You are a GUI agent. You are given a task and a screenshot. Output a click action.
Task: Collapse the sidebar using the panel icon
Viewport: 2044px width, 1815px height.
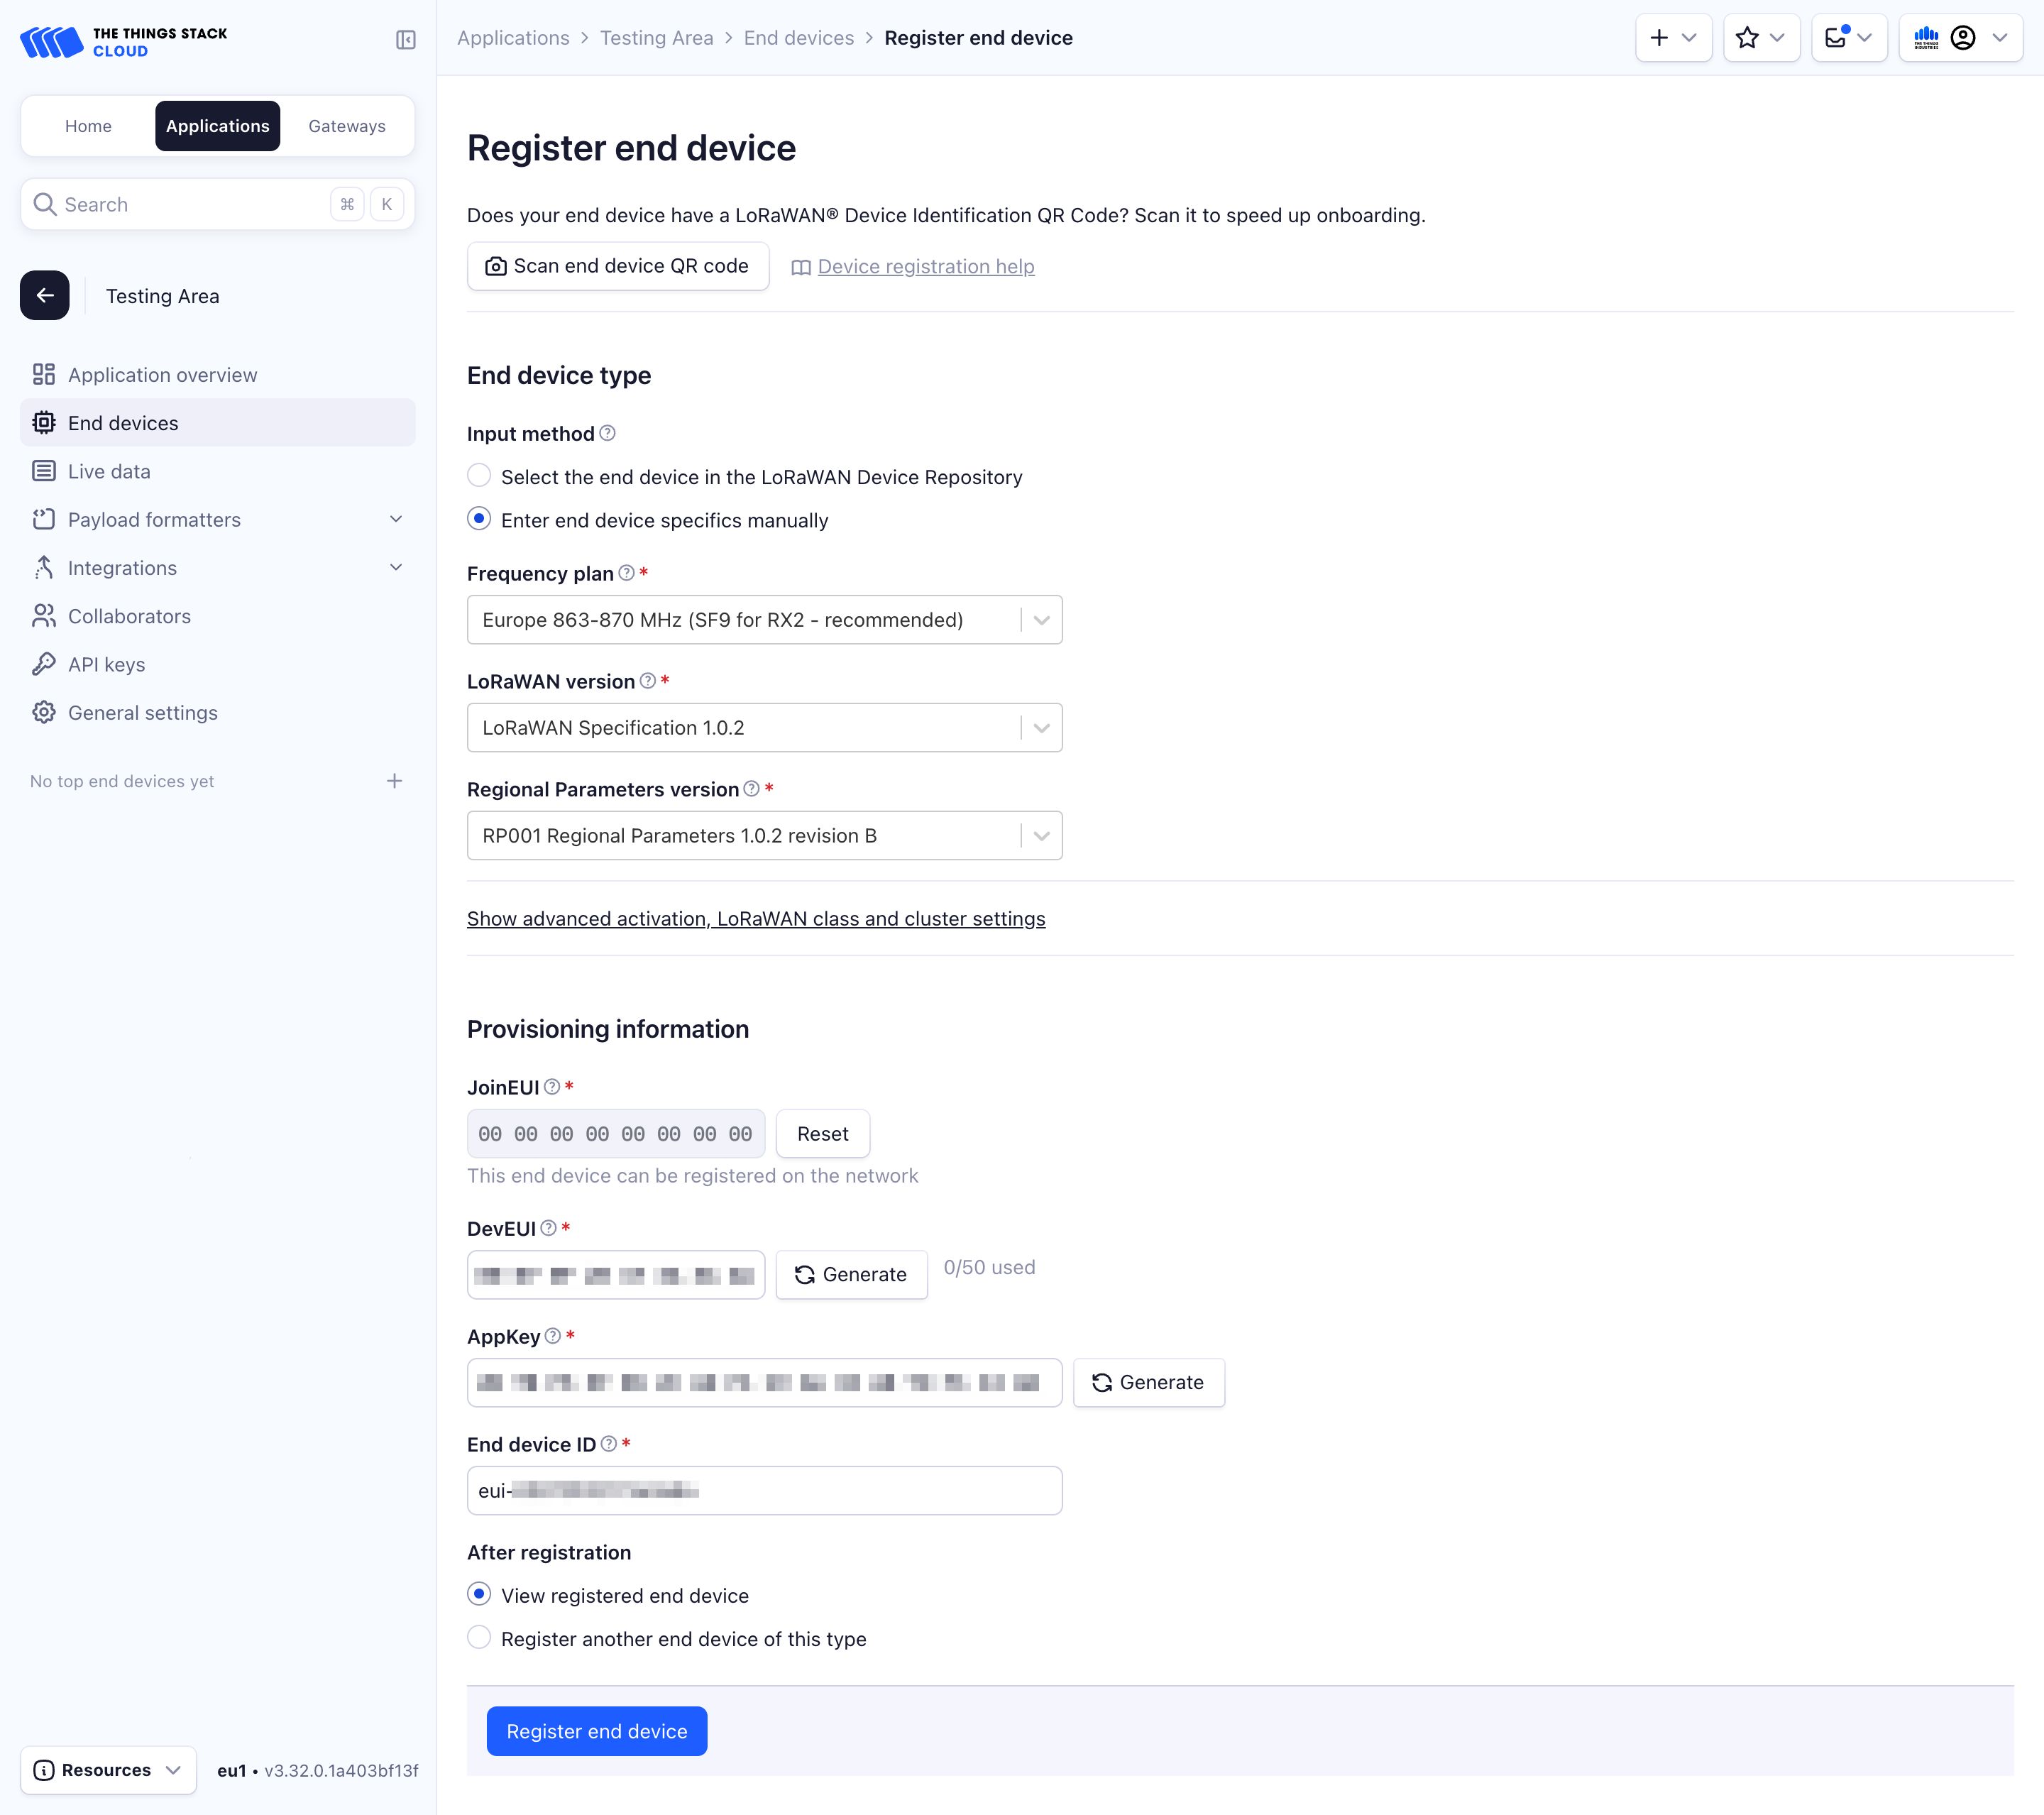click(406, 41)
